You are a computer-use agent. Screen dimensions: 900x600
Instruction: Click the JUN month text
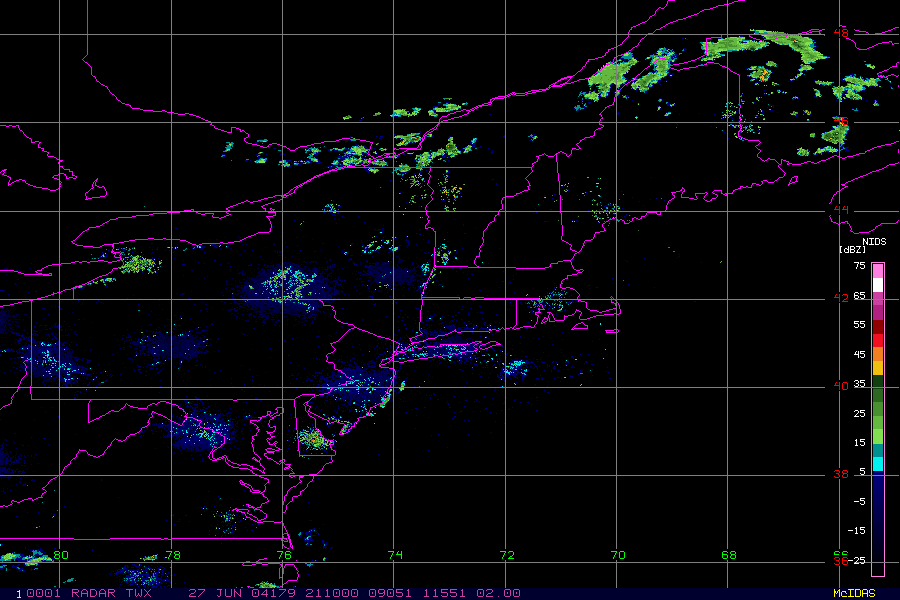pos(228,593)
